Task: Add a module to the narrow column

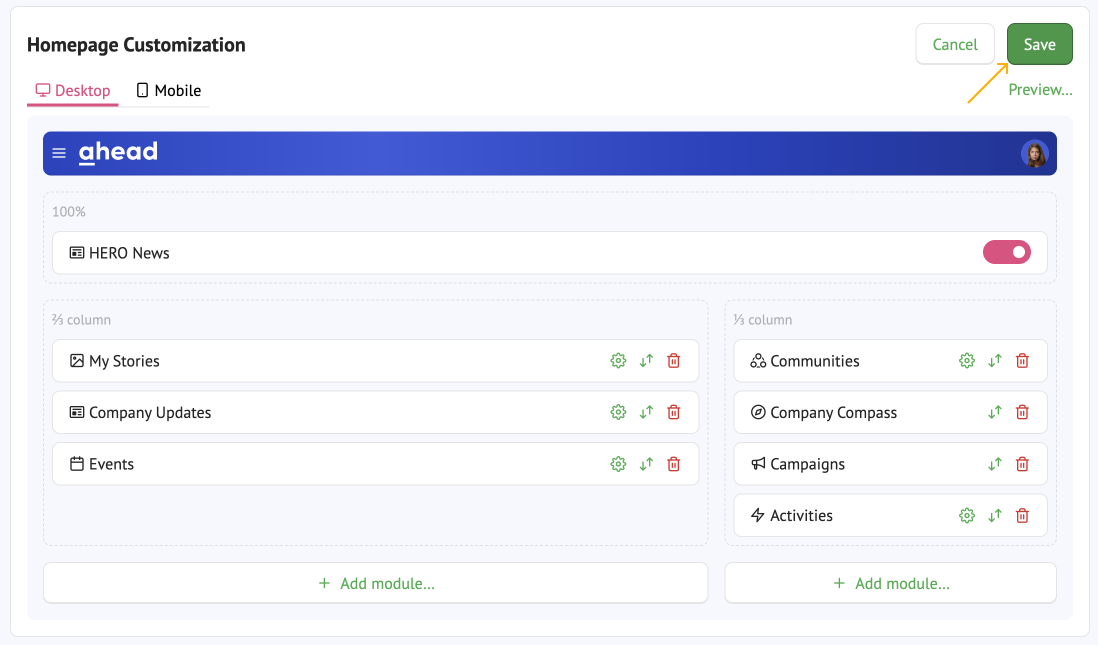Action: pos(890,583)
